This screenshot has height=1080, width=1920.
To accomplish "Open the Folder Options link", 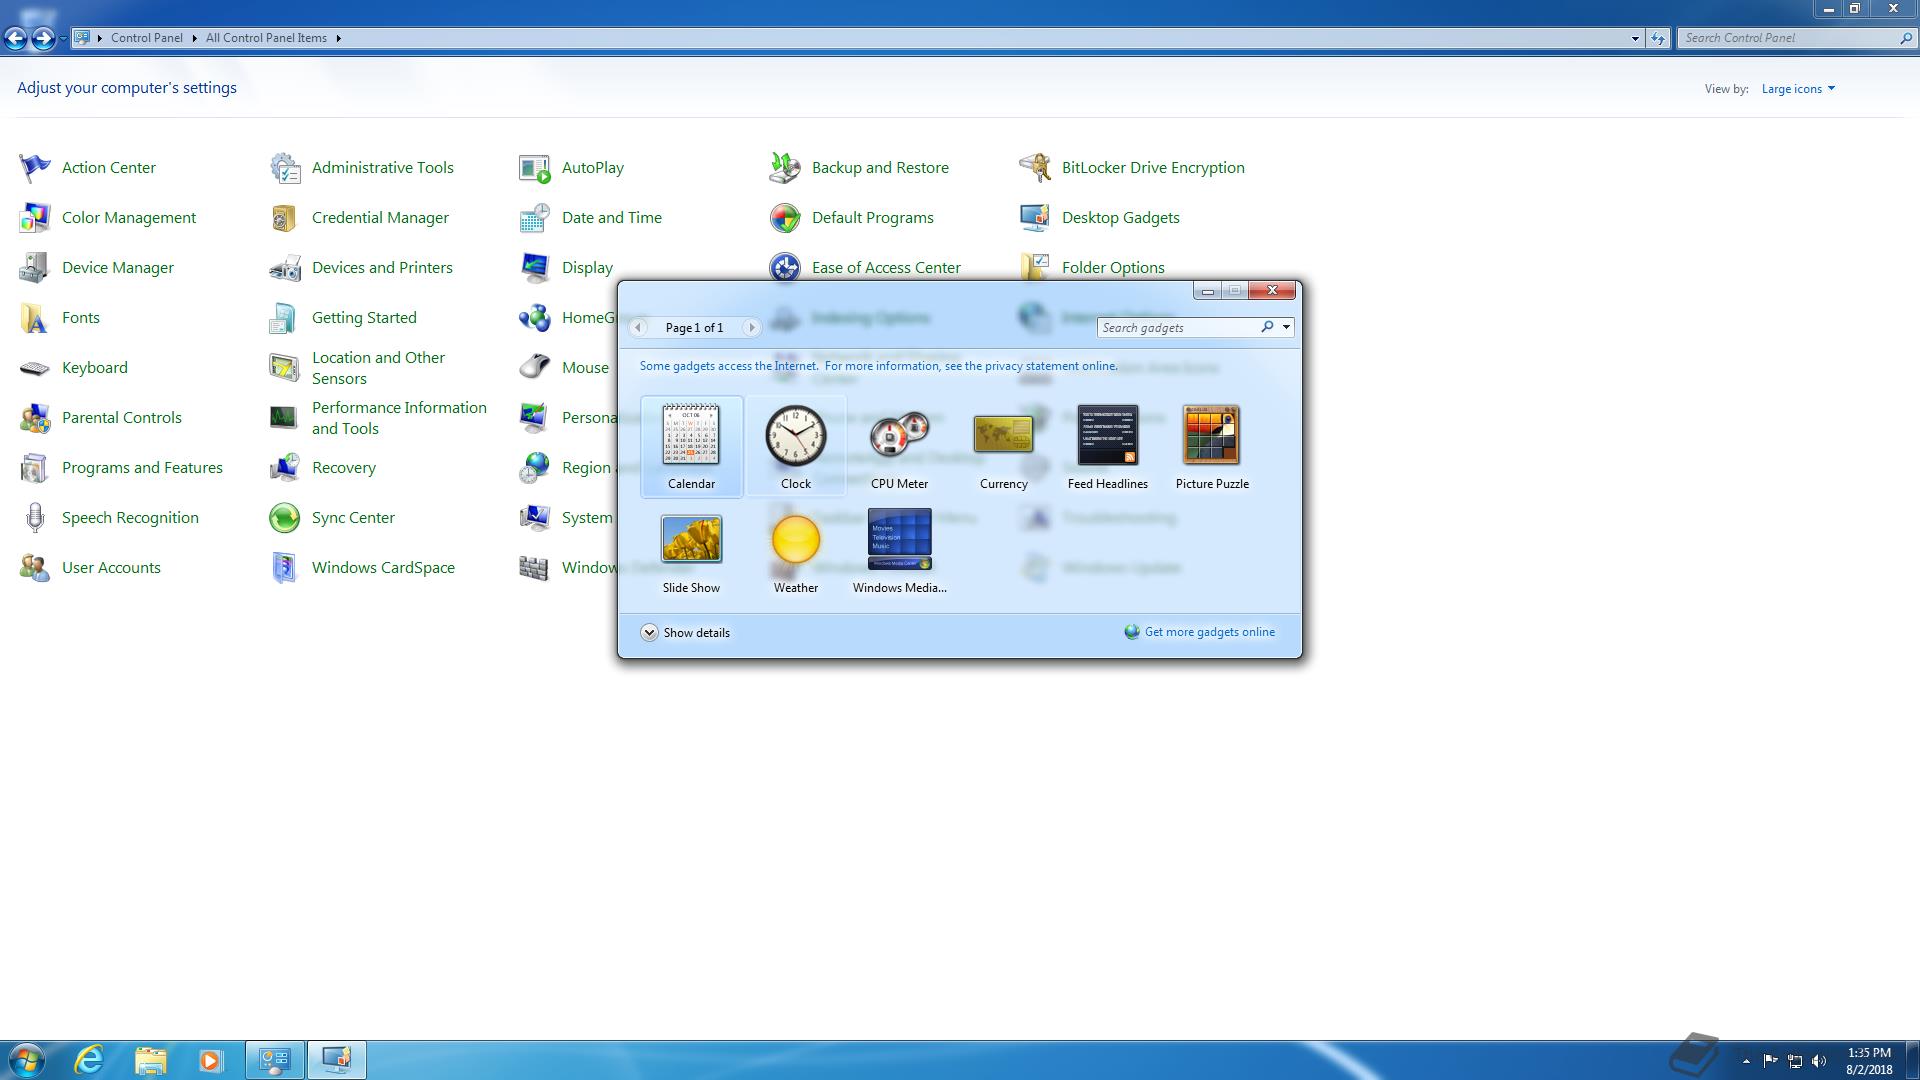I will point(1113,268).
